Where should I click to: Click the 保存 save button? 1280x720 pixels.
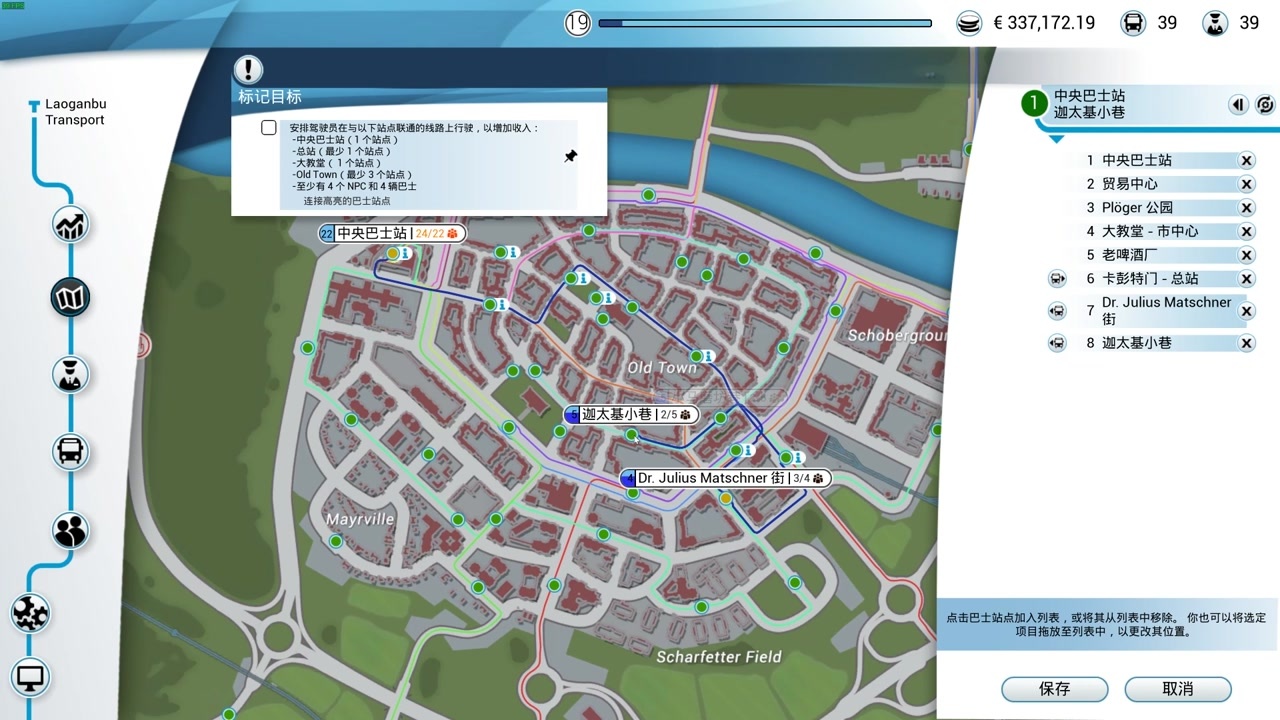click(1055, 689)
